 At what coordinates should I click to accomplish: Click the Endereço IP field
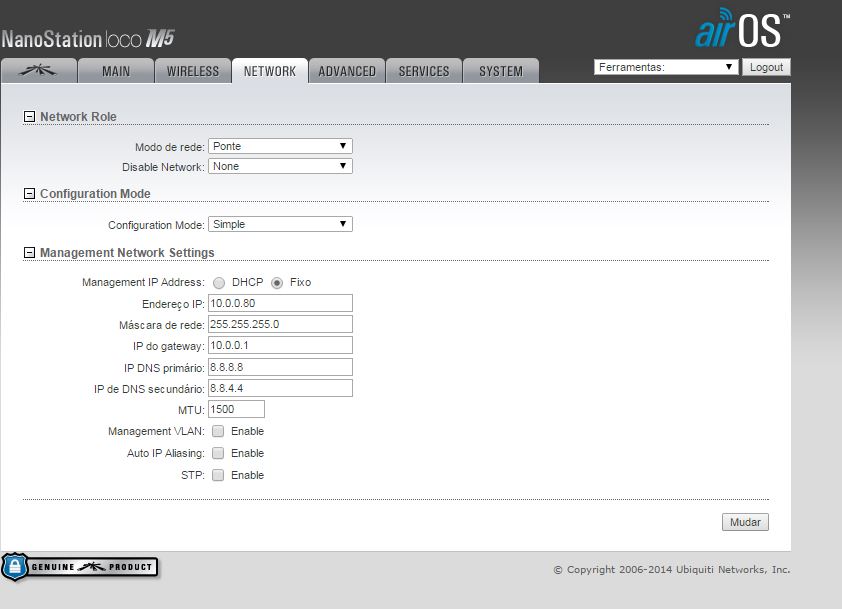pyautogui.click(x=280, y=303)
